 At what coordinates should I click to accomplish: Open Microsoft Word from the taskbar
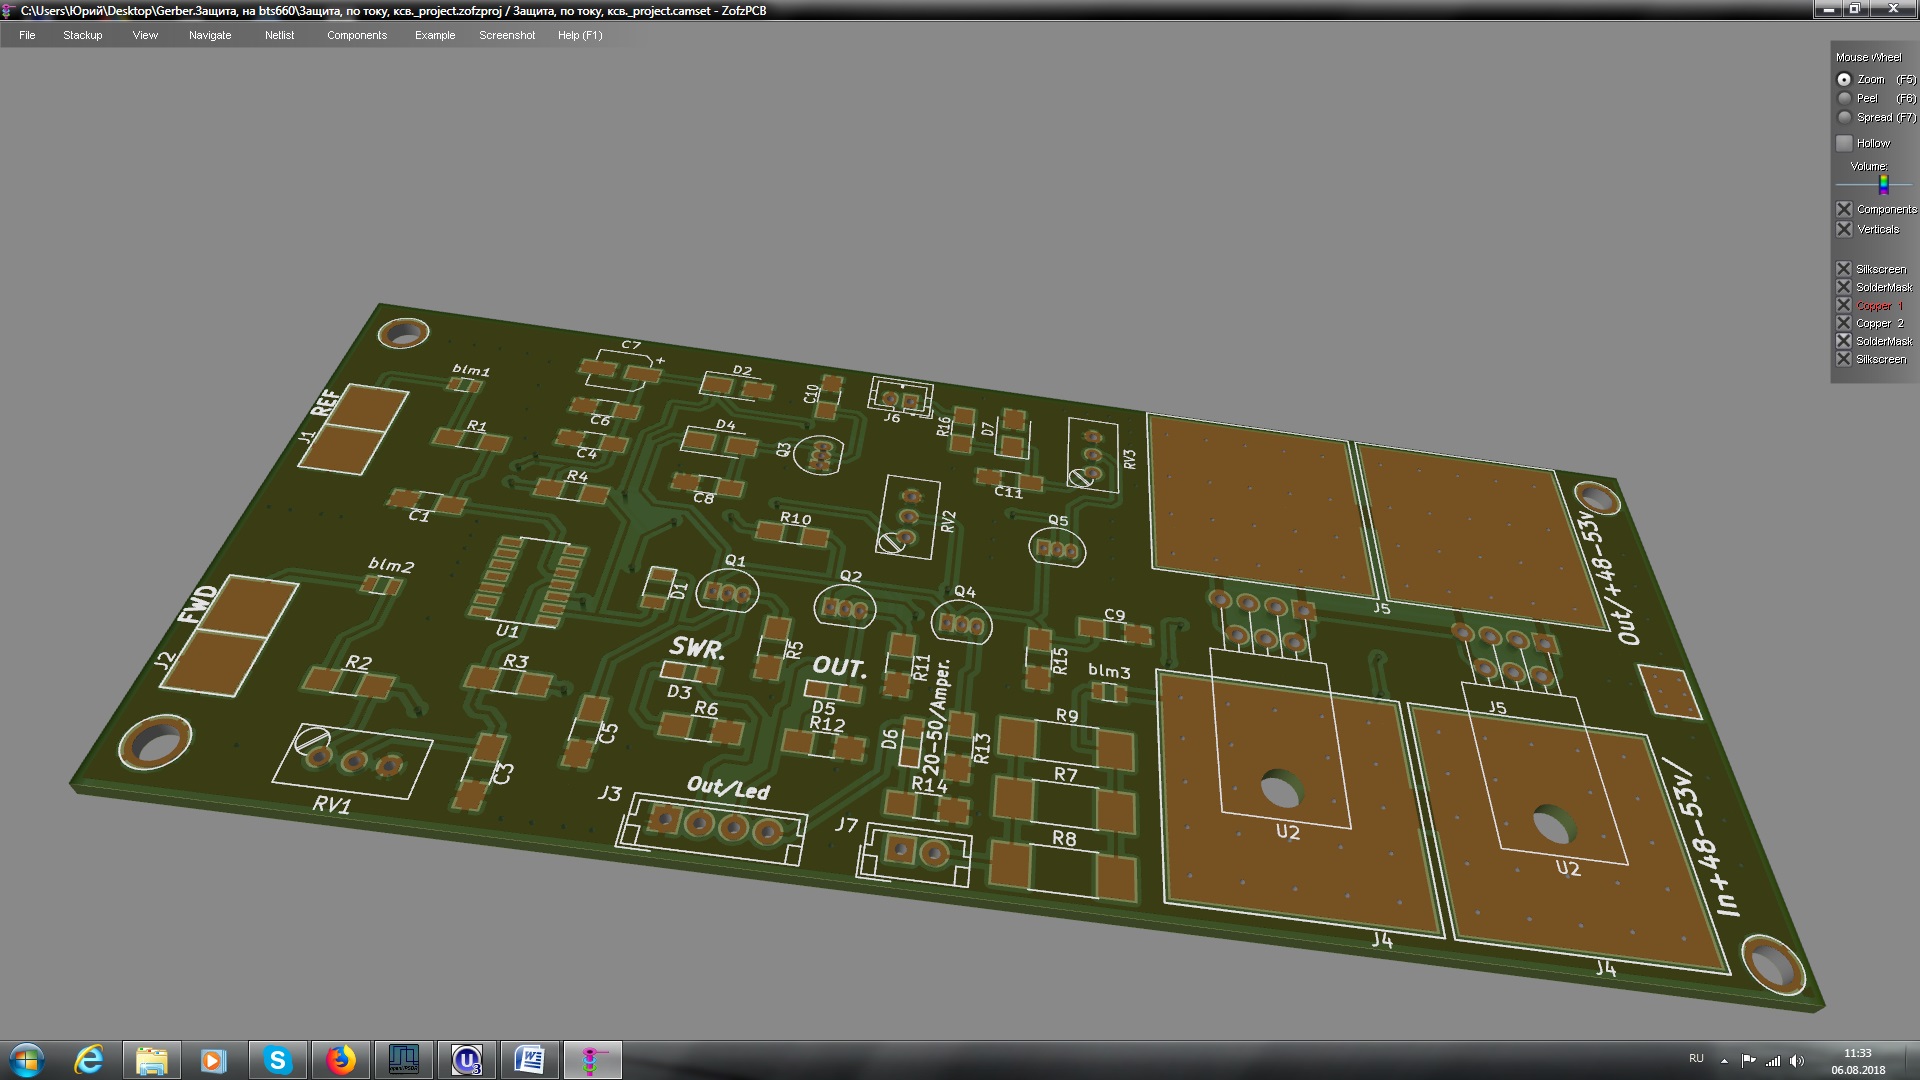(x=529, y=1060)
